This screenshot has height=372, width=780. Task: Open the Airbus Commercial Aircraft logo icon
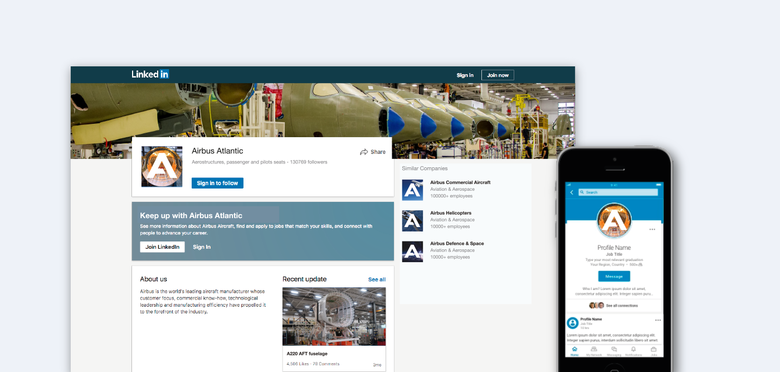pyautogui.click(x=412, y=190)
